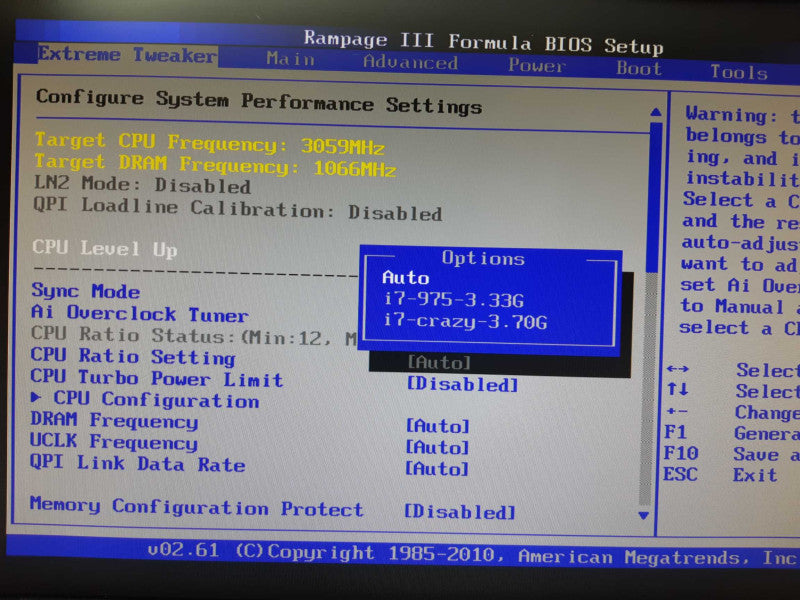Open QPI Link Data Rate [Auto] value
Viewport: 800px width, 600px height.
tap(437, 469)
